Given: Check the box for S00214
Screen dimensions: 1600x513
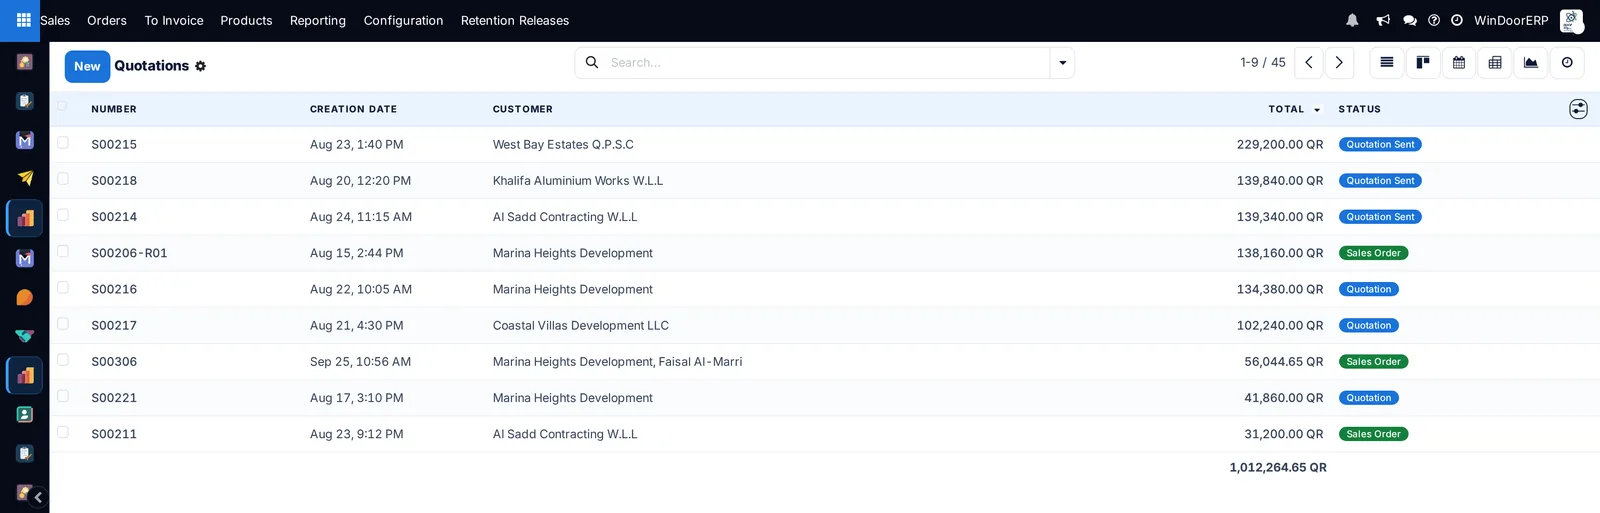Looking at the screenshot, I should pyautogui.click(x=63, y=215).
